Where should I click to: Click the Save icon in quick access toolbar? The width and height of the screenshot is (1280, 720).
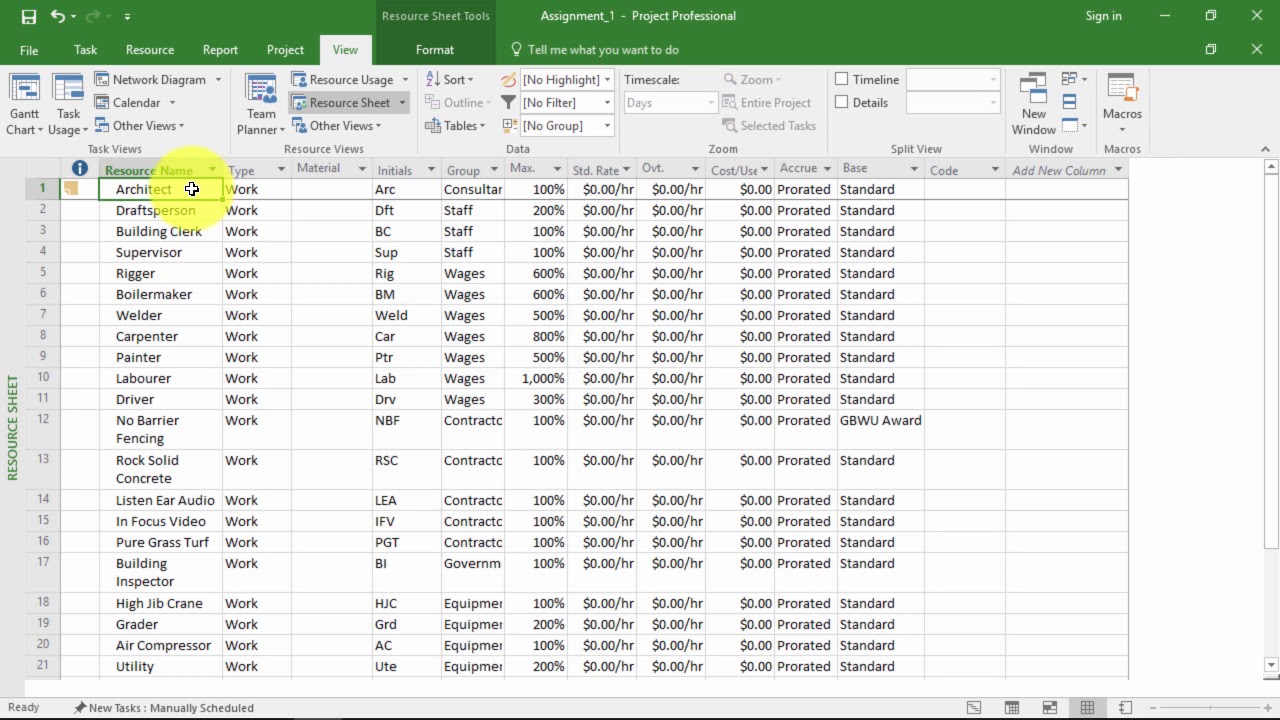click(x=28, y=16)
